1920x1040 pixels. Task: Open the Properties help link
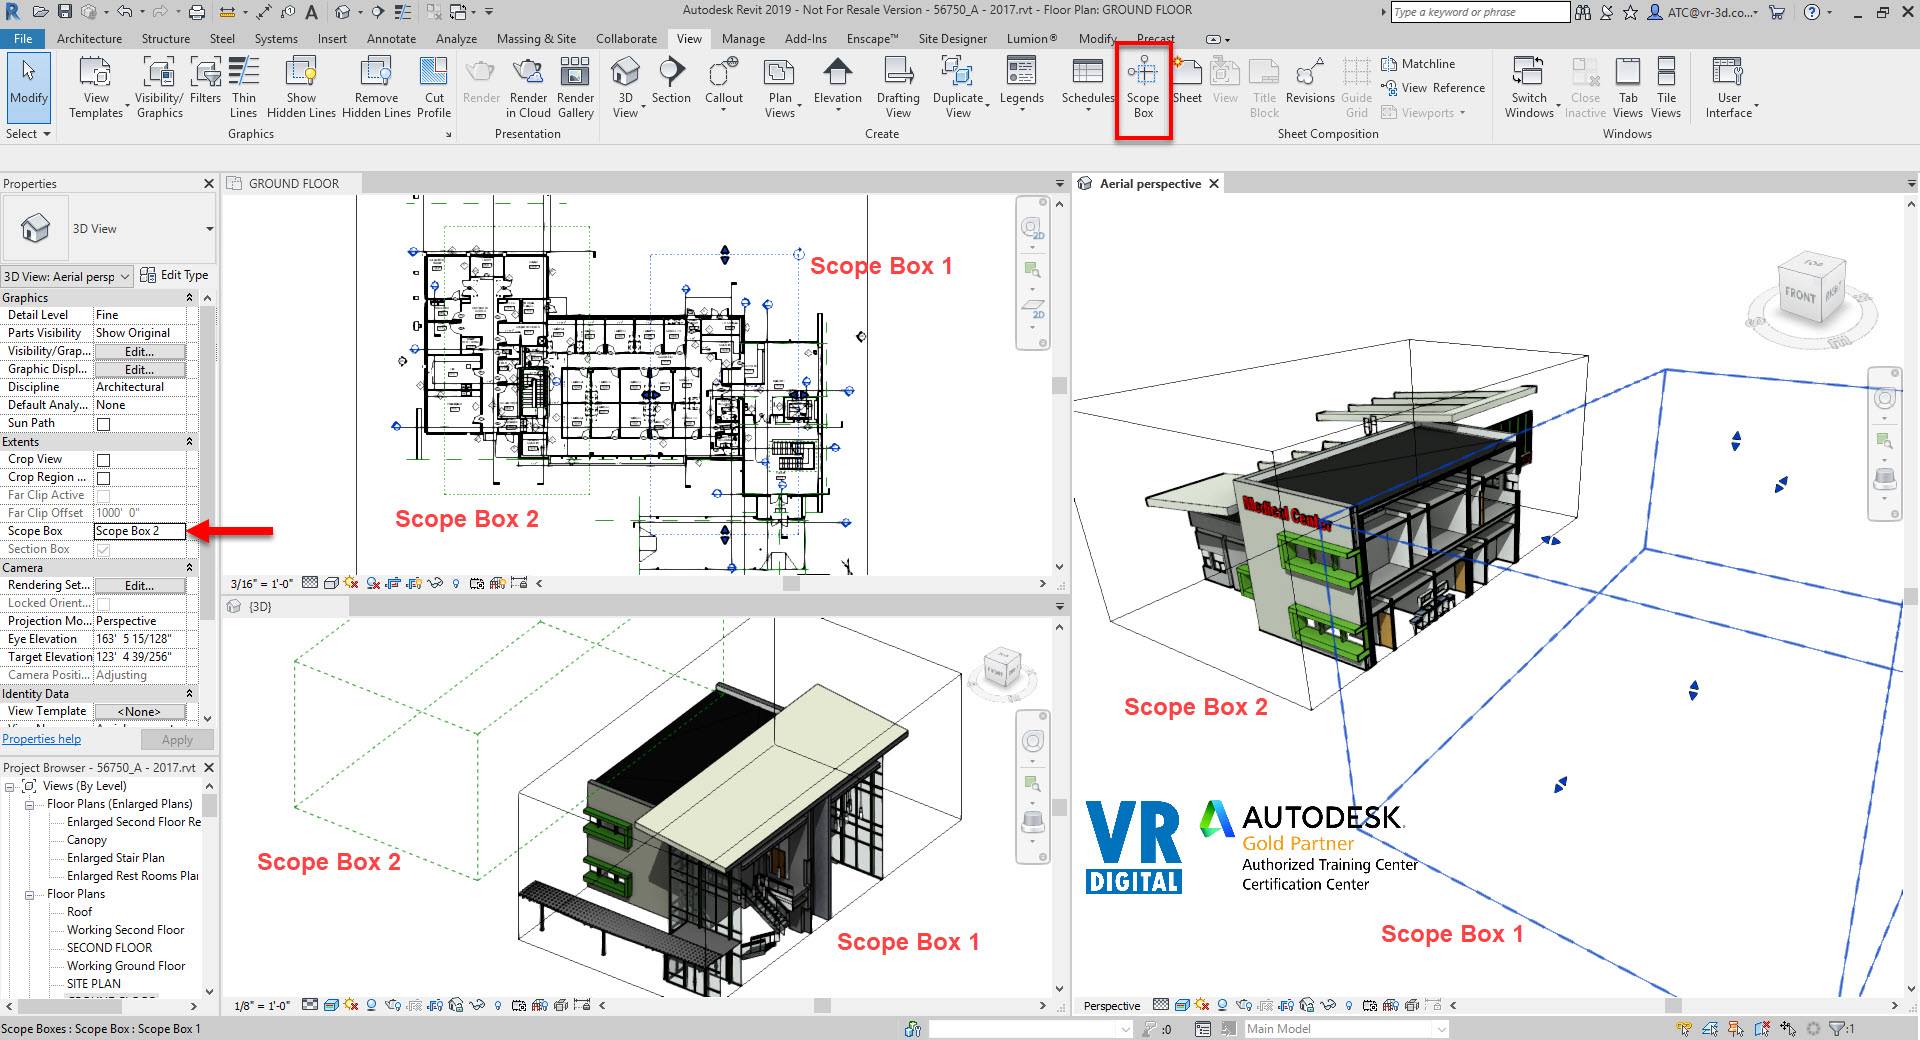pyautogui.click(x=41, y=740)
